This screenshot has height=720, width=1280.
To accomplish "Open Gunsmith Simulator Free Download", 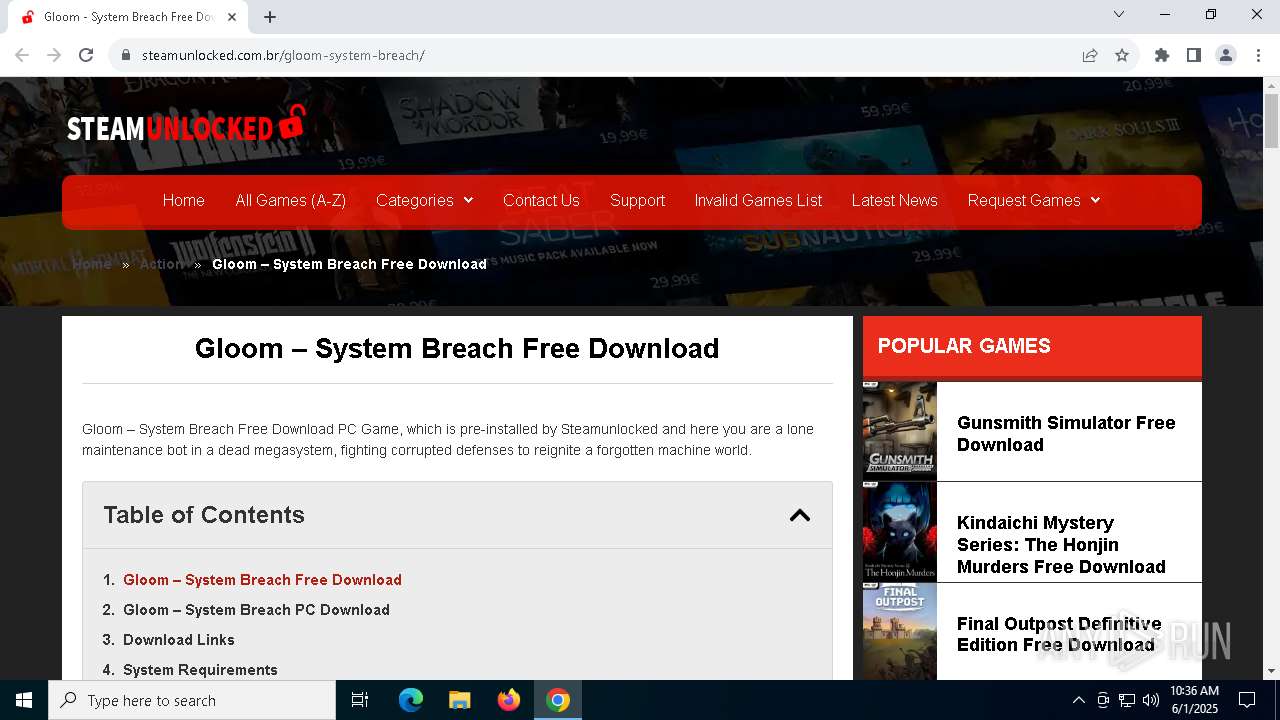I will coord(1066,434).
